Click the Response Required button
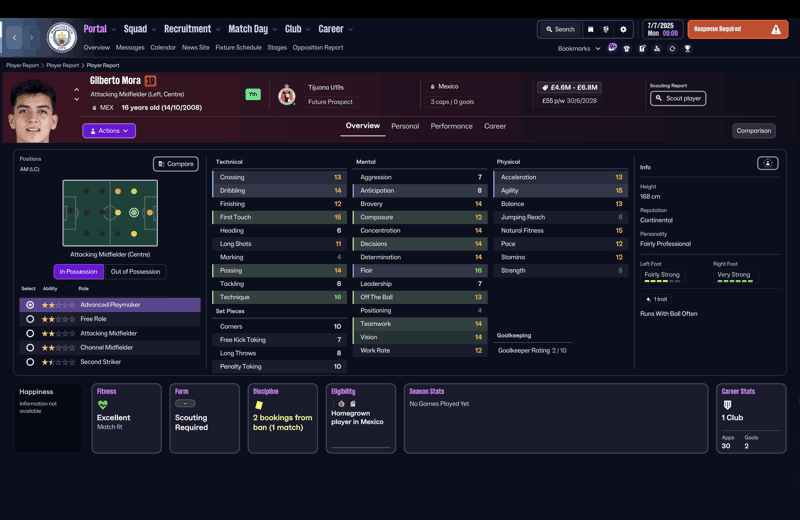This screenshot has height=520, width=800. point(738,30)
